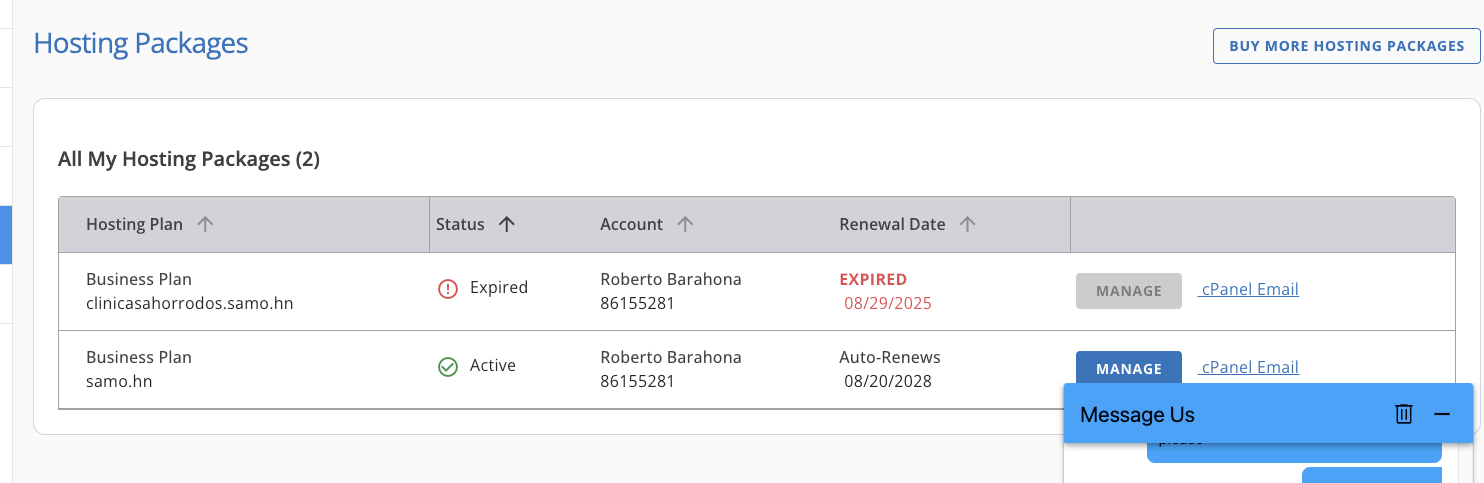This screenshot has height=483, width=1484.
Task: Click the Message Us chat header title
Action: click(x=1137, y=415)
